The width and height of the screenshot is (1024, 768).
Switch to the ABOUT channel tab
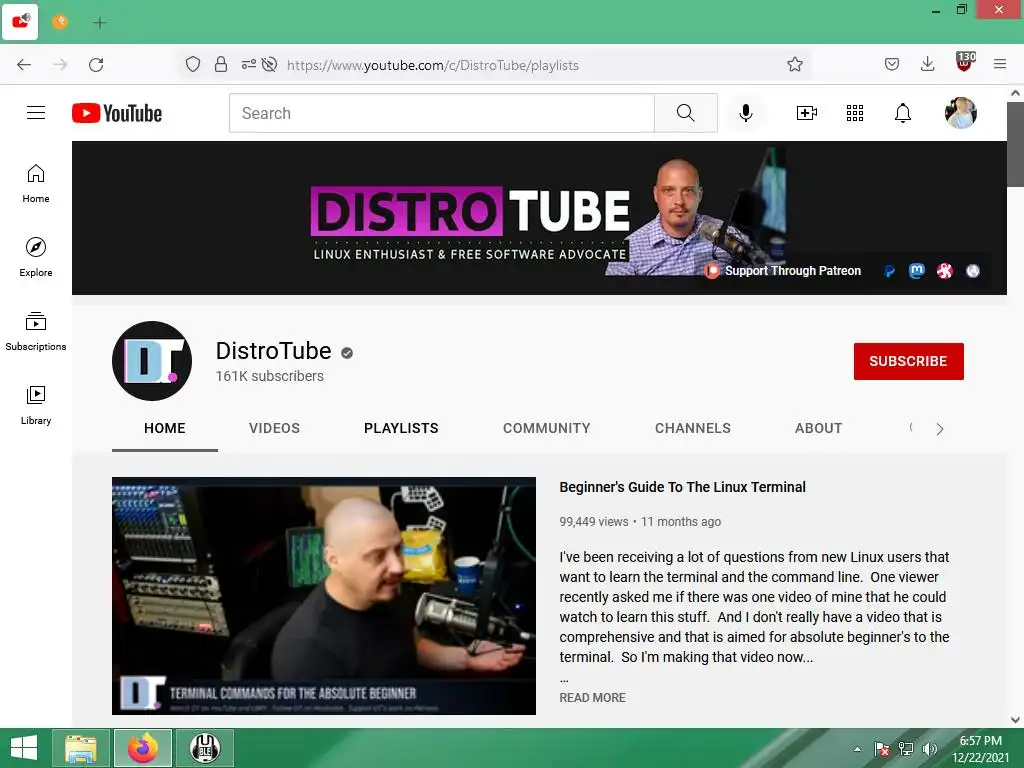pyautogui.click(x=818, y=428)
